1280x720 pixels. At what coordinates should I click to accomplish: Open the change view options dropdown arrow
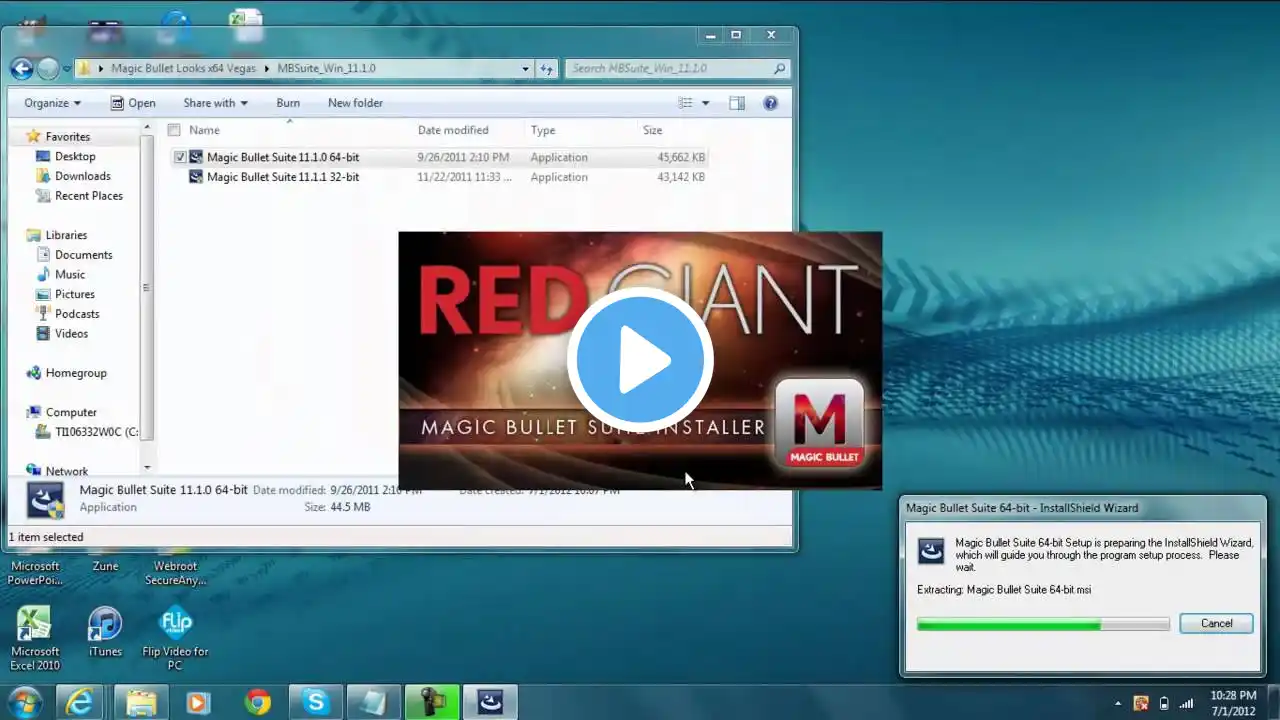(x=705, y=103)
